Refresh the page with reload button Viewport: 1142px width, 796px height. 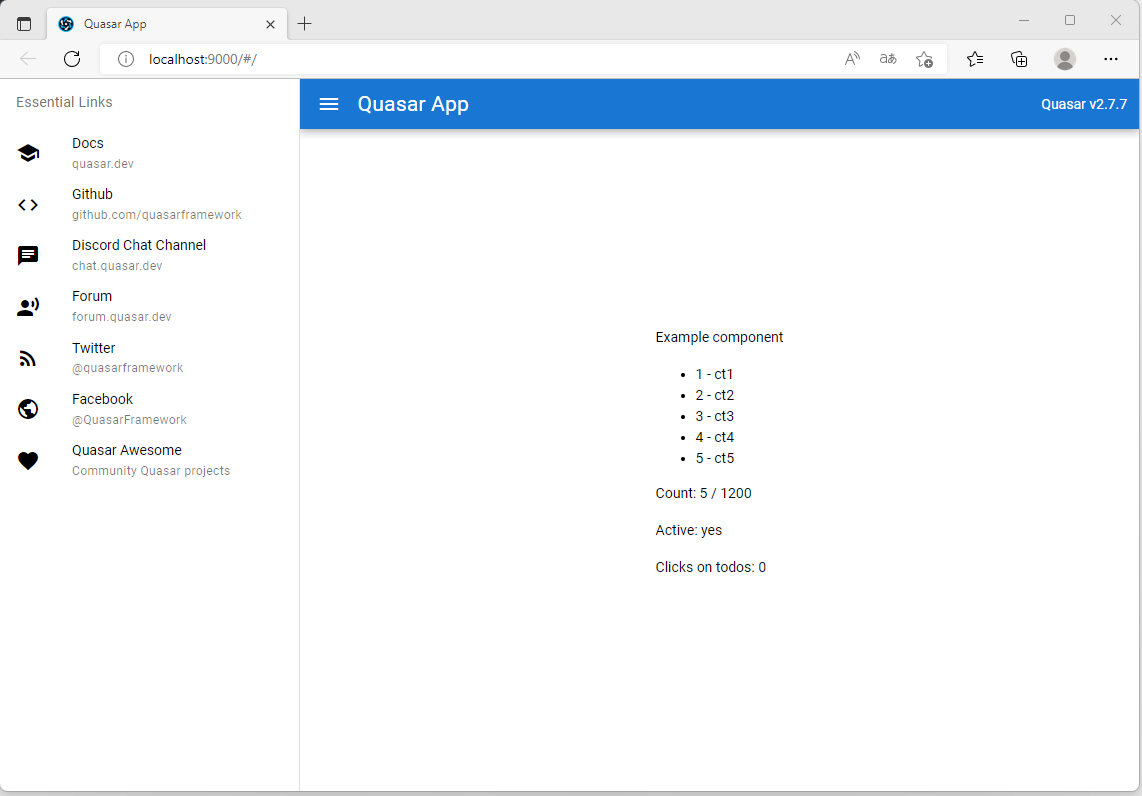72,59
